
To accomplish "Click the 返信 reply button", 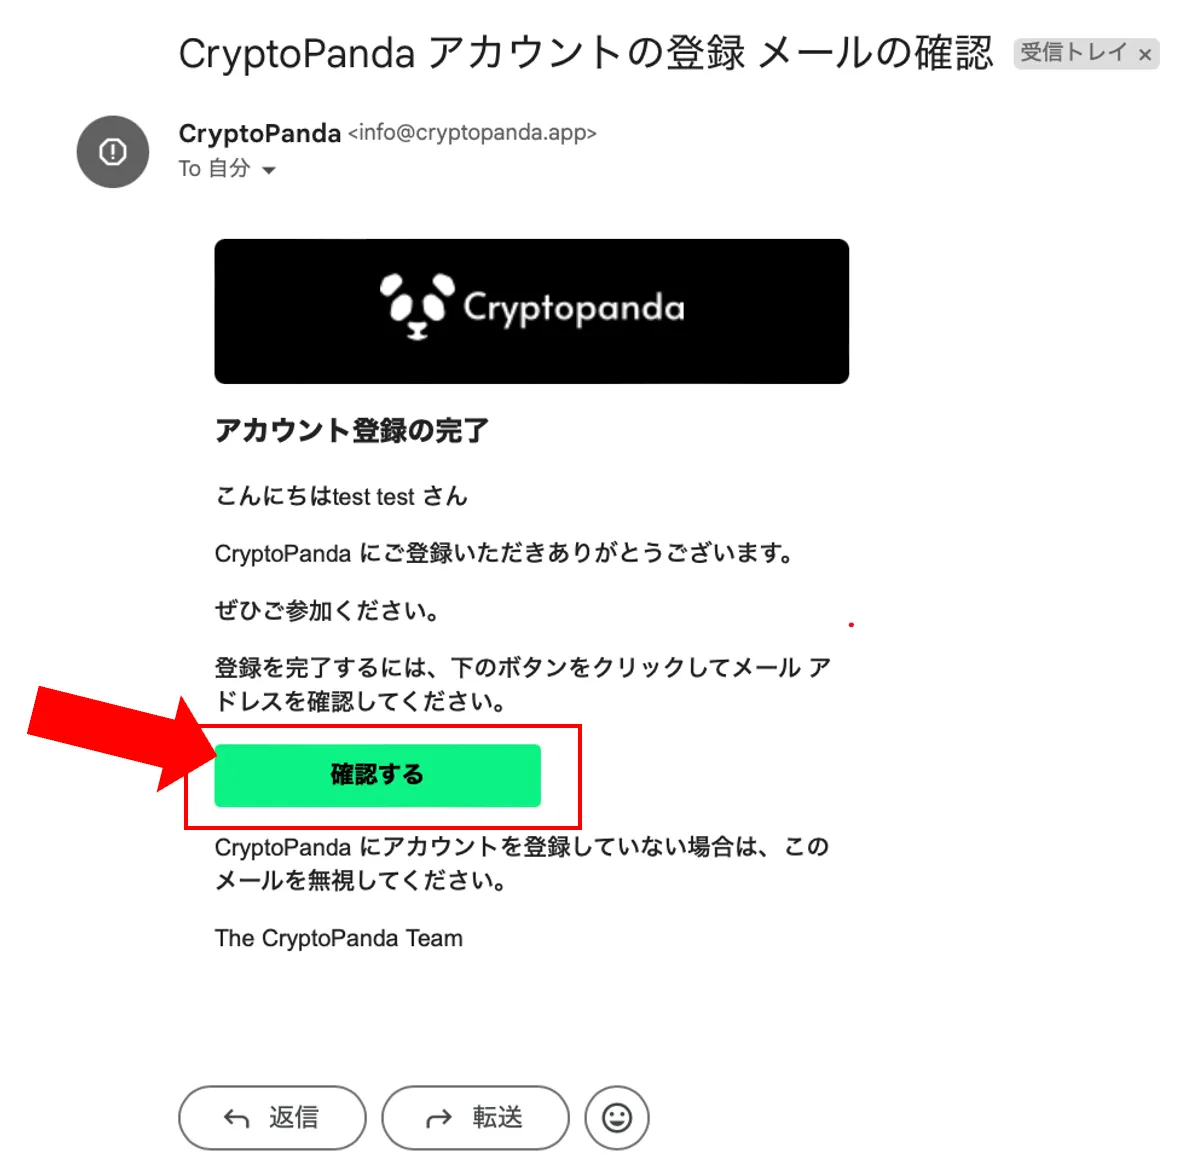I will pos(272,1117).
